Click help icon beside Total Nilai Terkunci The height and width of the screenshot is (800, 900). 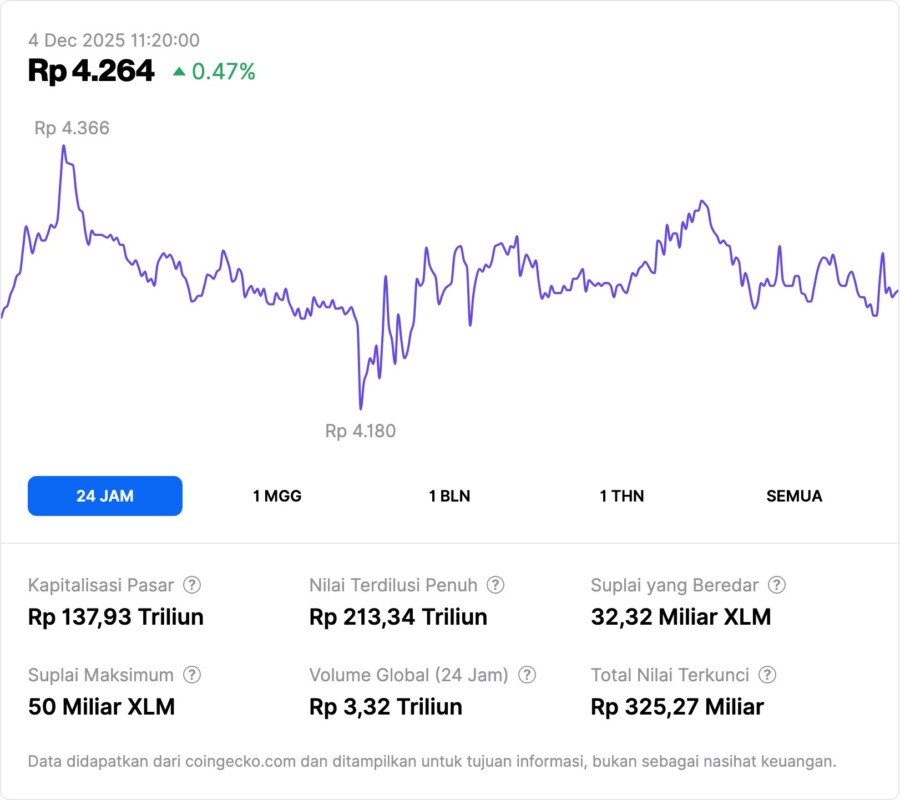click(x=767, y=675)
